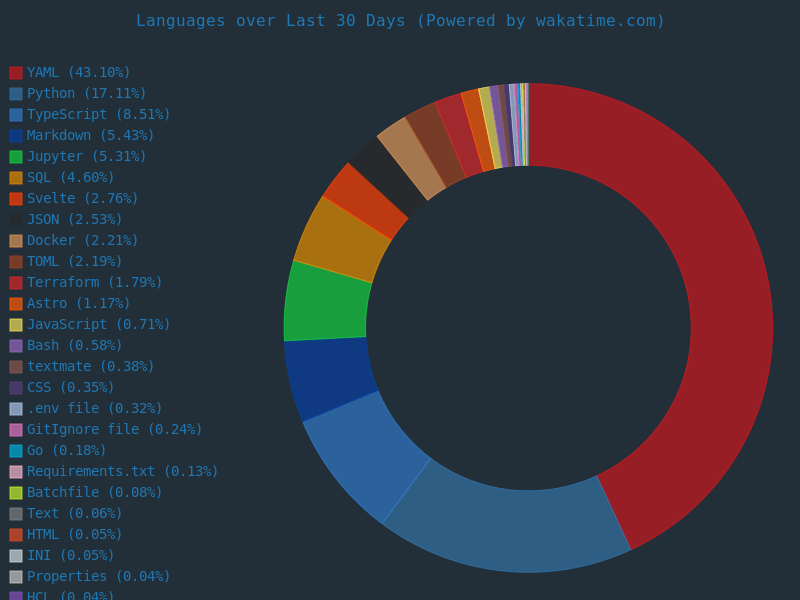800x600 pixels.
Task: Click the 'Markdown (5.43%)' legend text
Action: 90,135
